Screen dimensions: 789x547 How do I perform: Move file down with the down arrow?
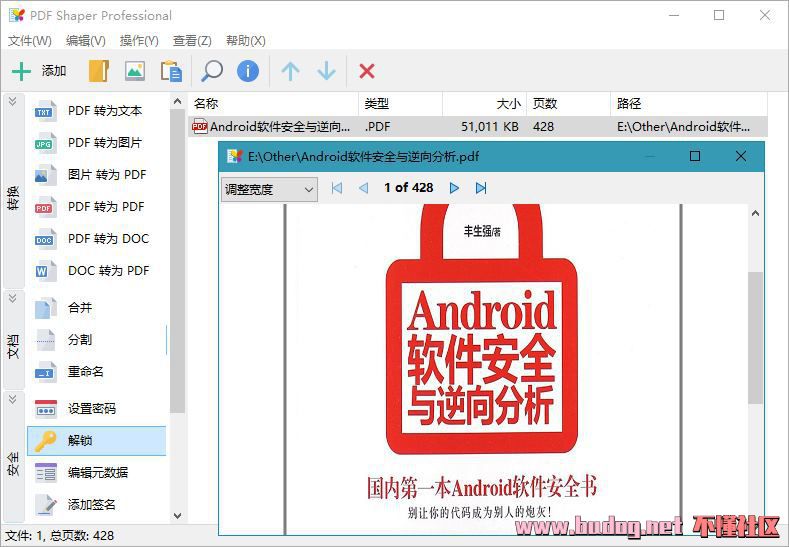[327, 71]
